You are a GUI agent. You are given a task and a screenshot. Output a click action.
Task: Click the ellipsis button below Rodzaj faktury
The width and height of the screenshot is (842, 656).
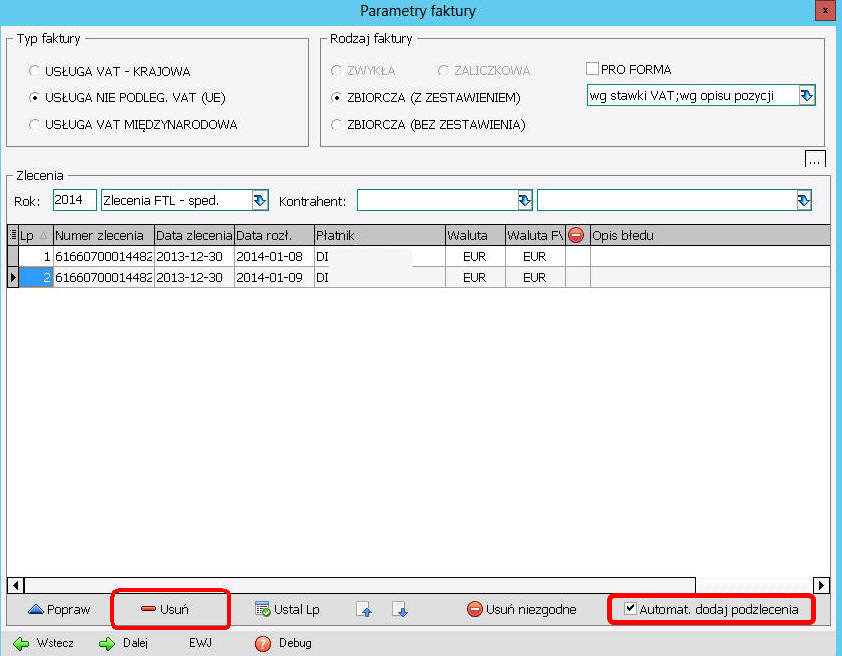[815, 159]
